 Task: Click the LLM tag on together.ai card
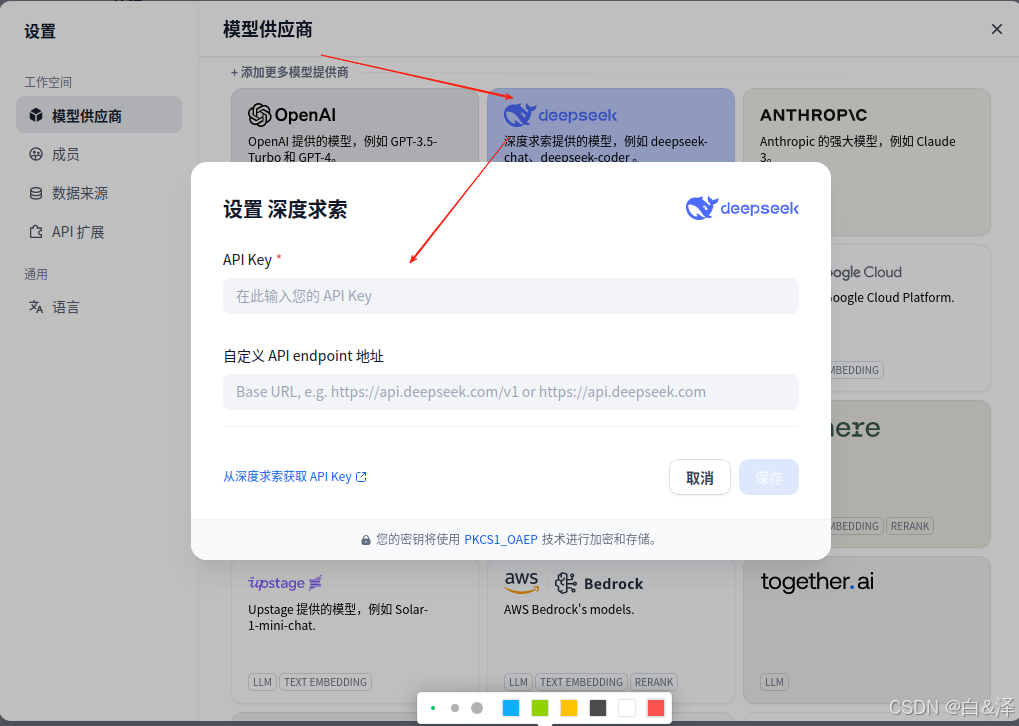(x=774, y=682)
